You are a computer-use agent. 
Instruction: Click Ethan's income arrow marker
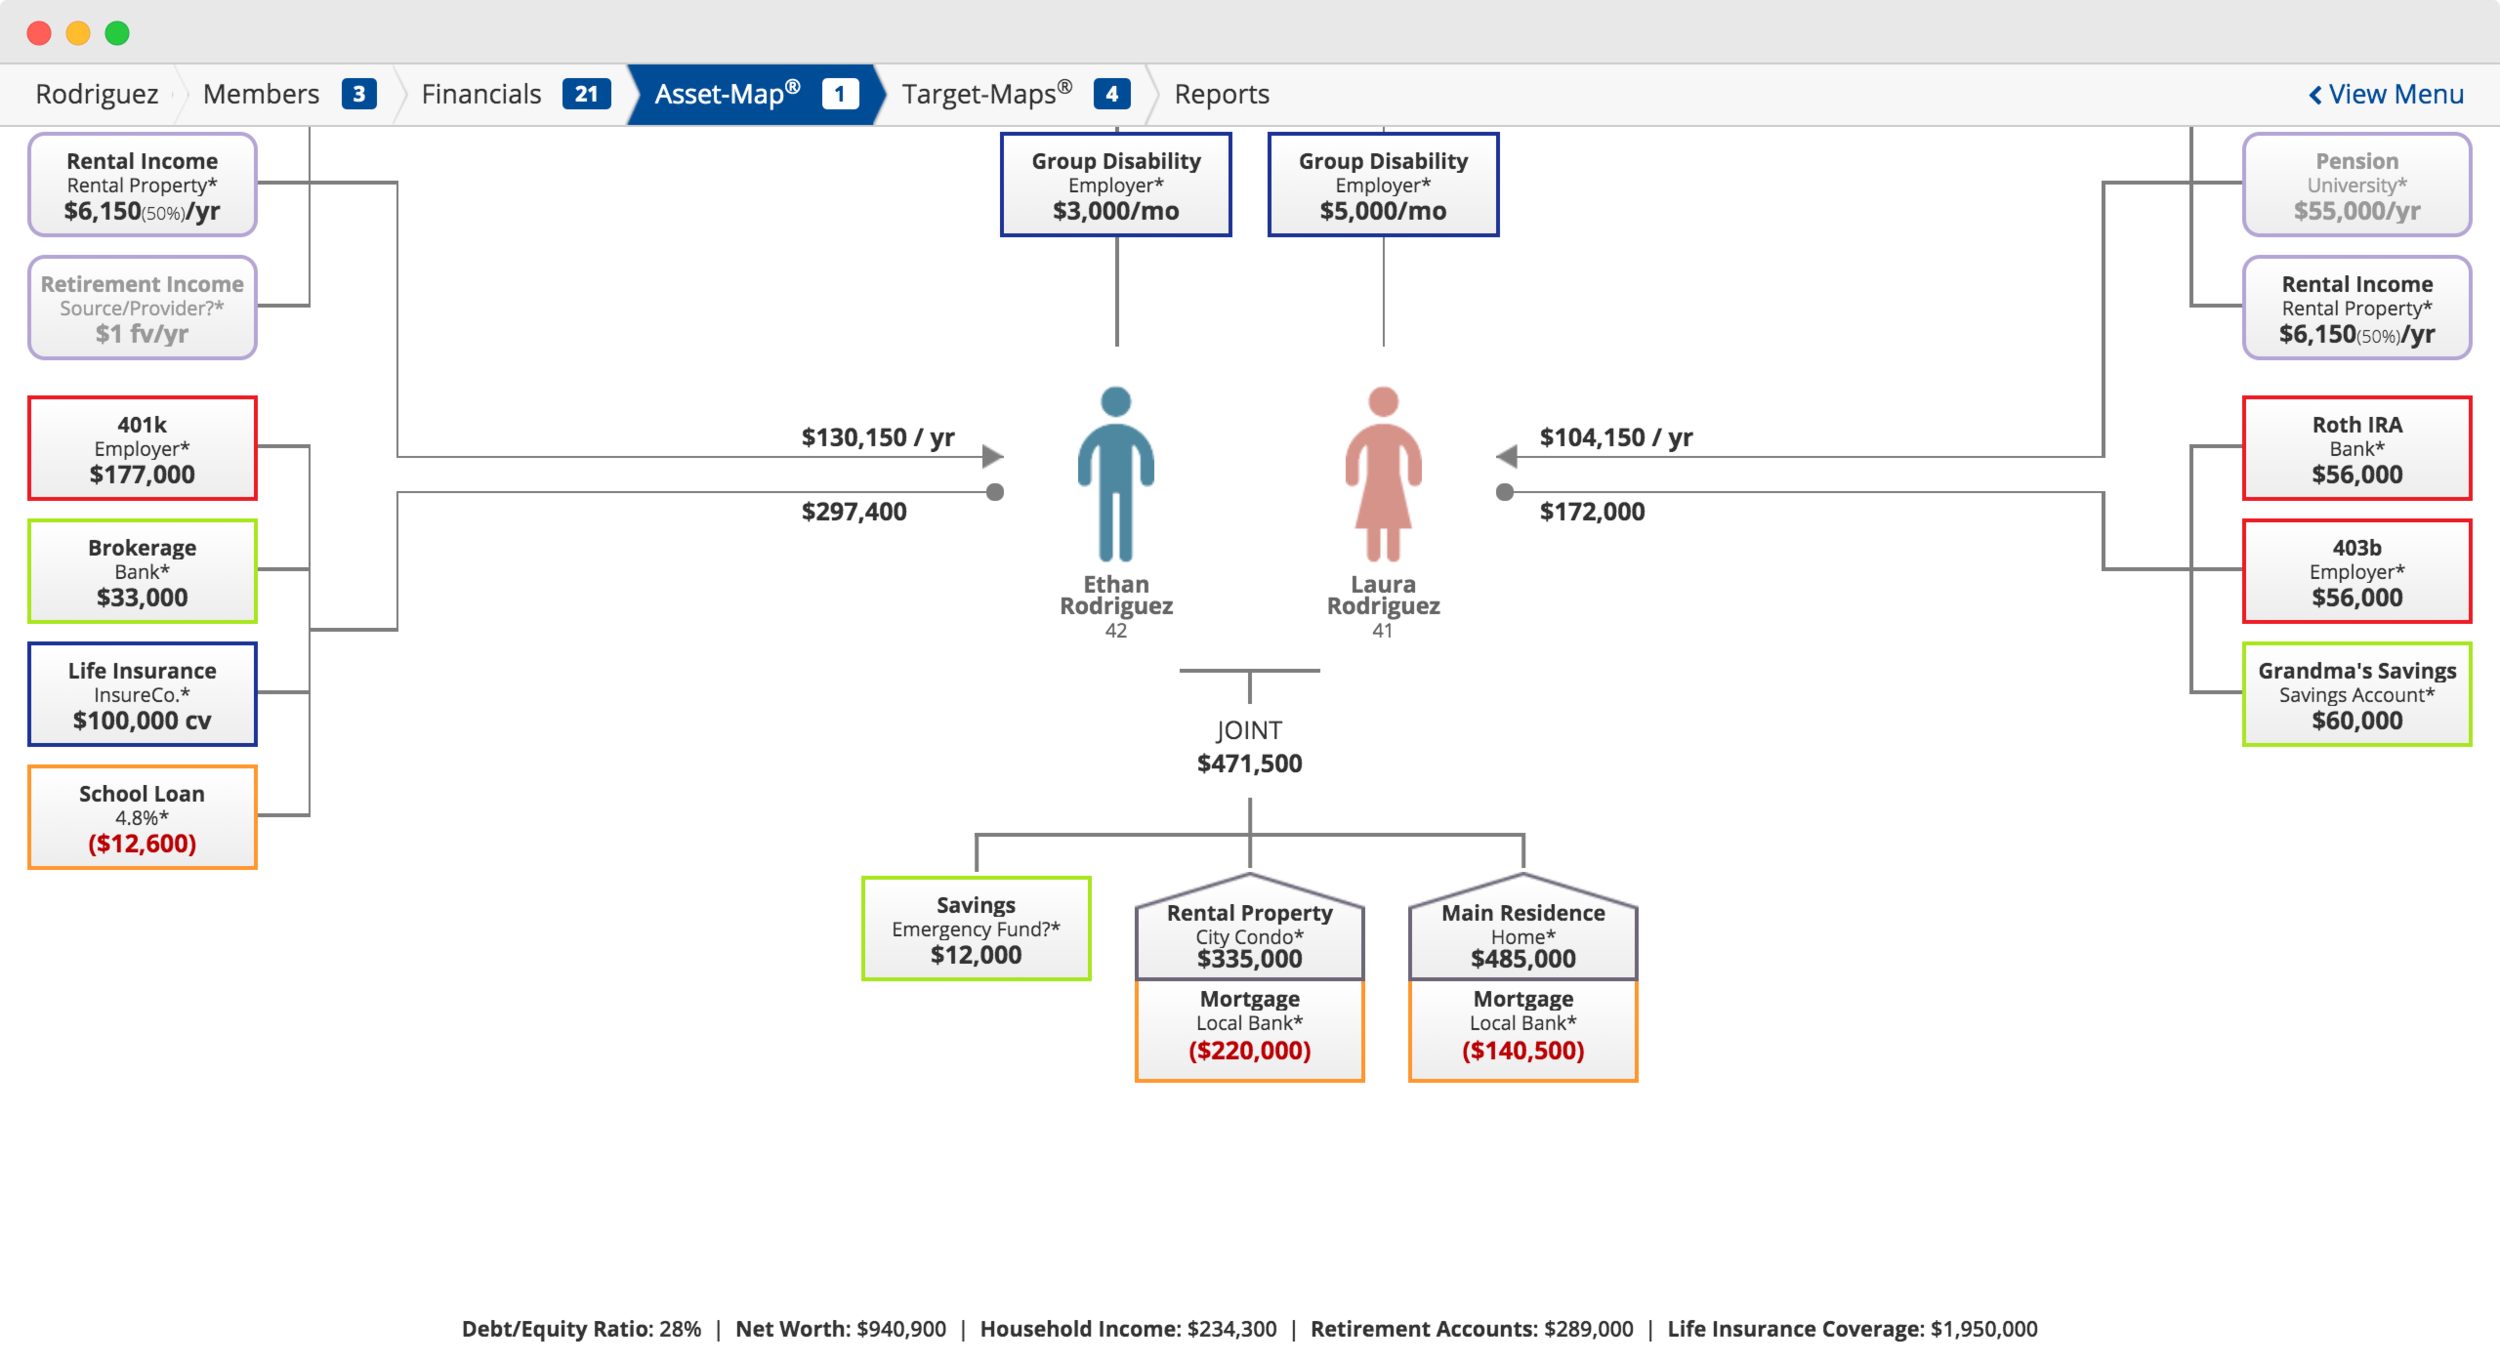992,456
